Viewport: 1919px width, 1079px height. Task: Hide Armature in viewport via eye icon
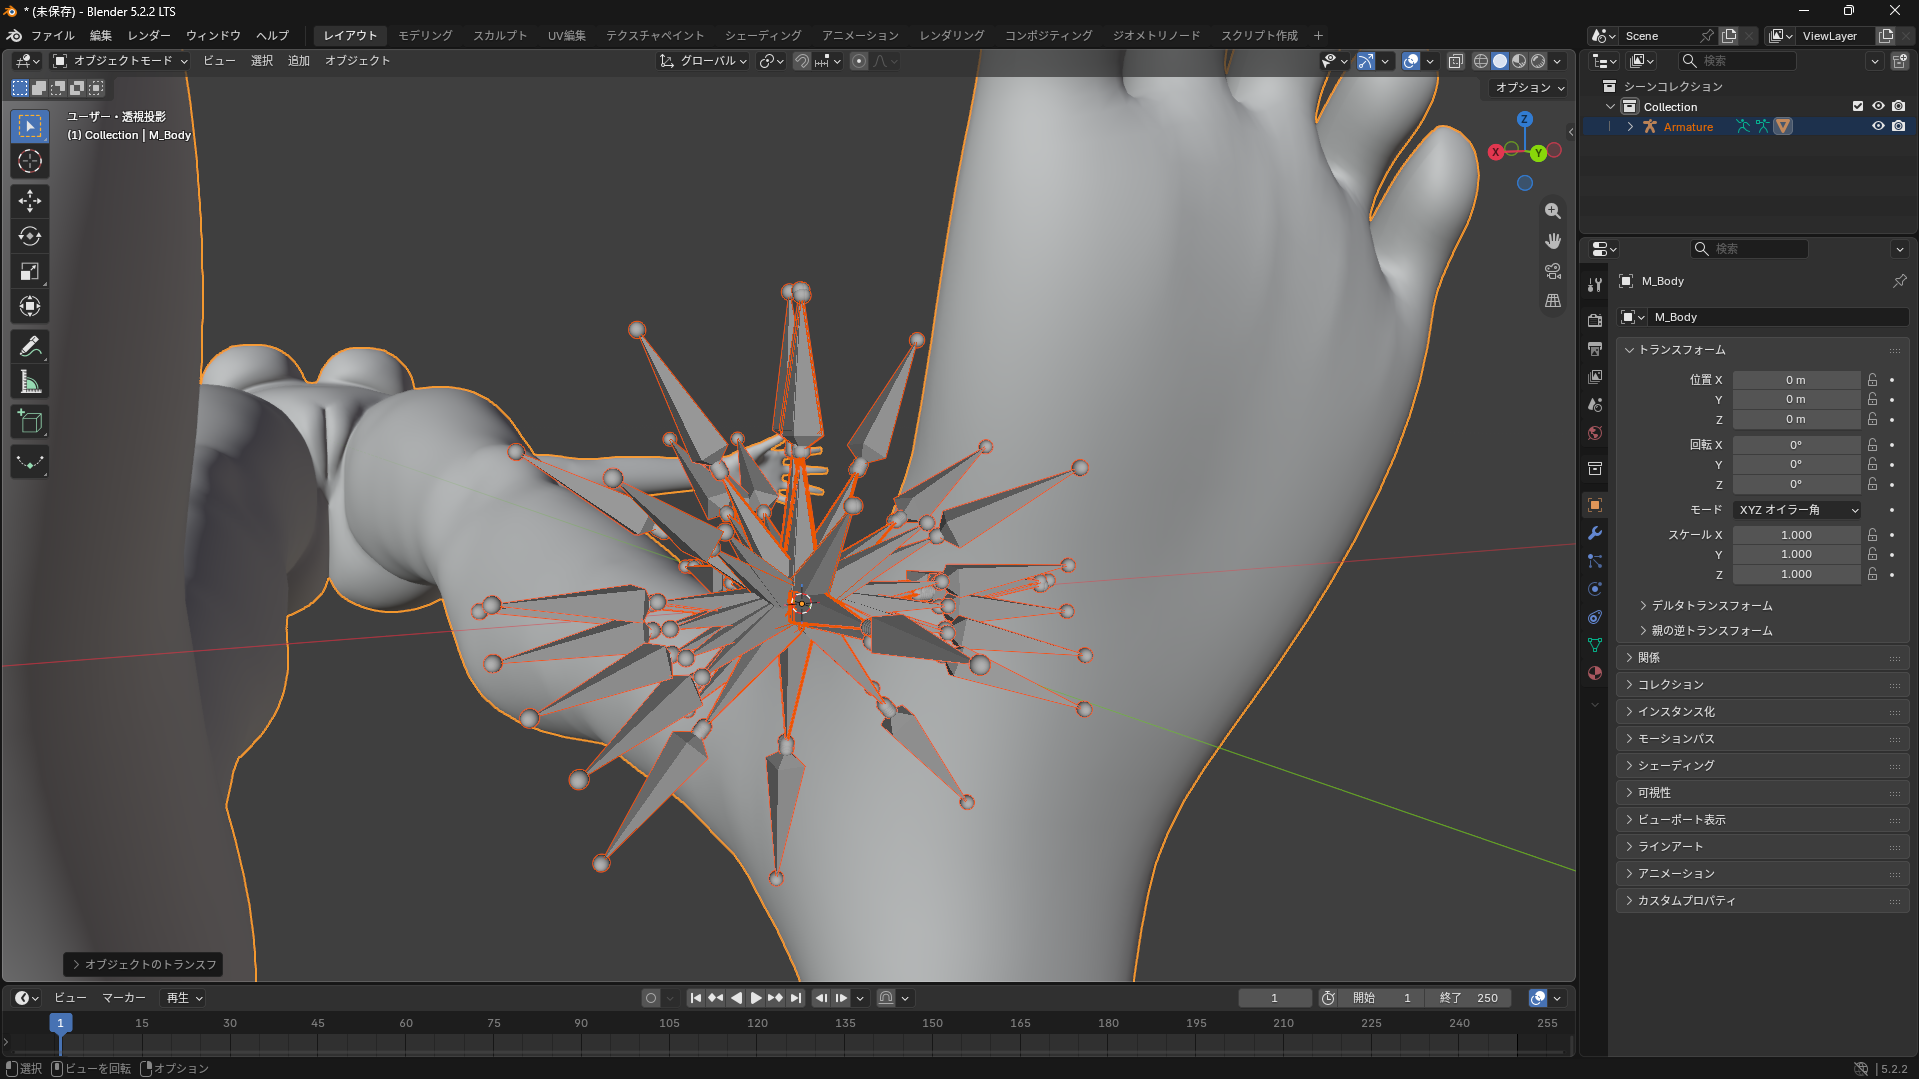pos(1878,127)
